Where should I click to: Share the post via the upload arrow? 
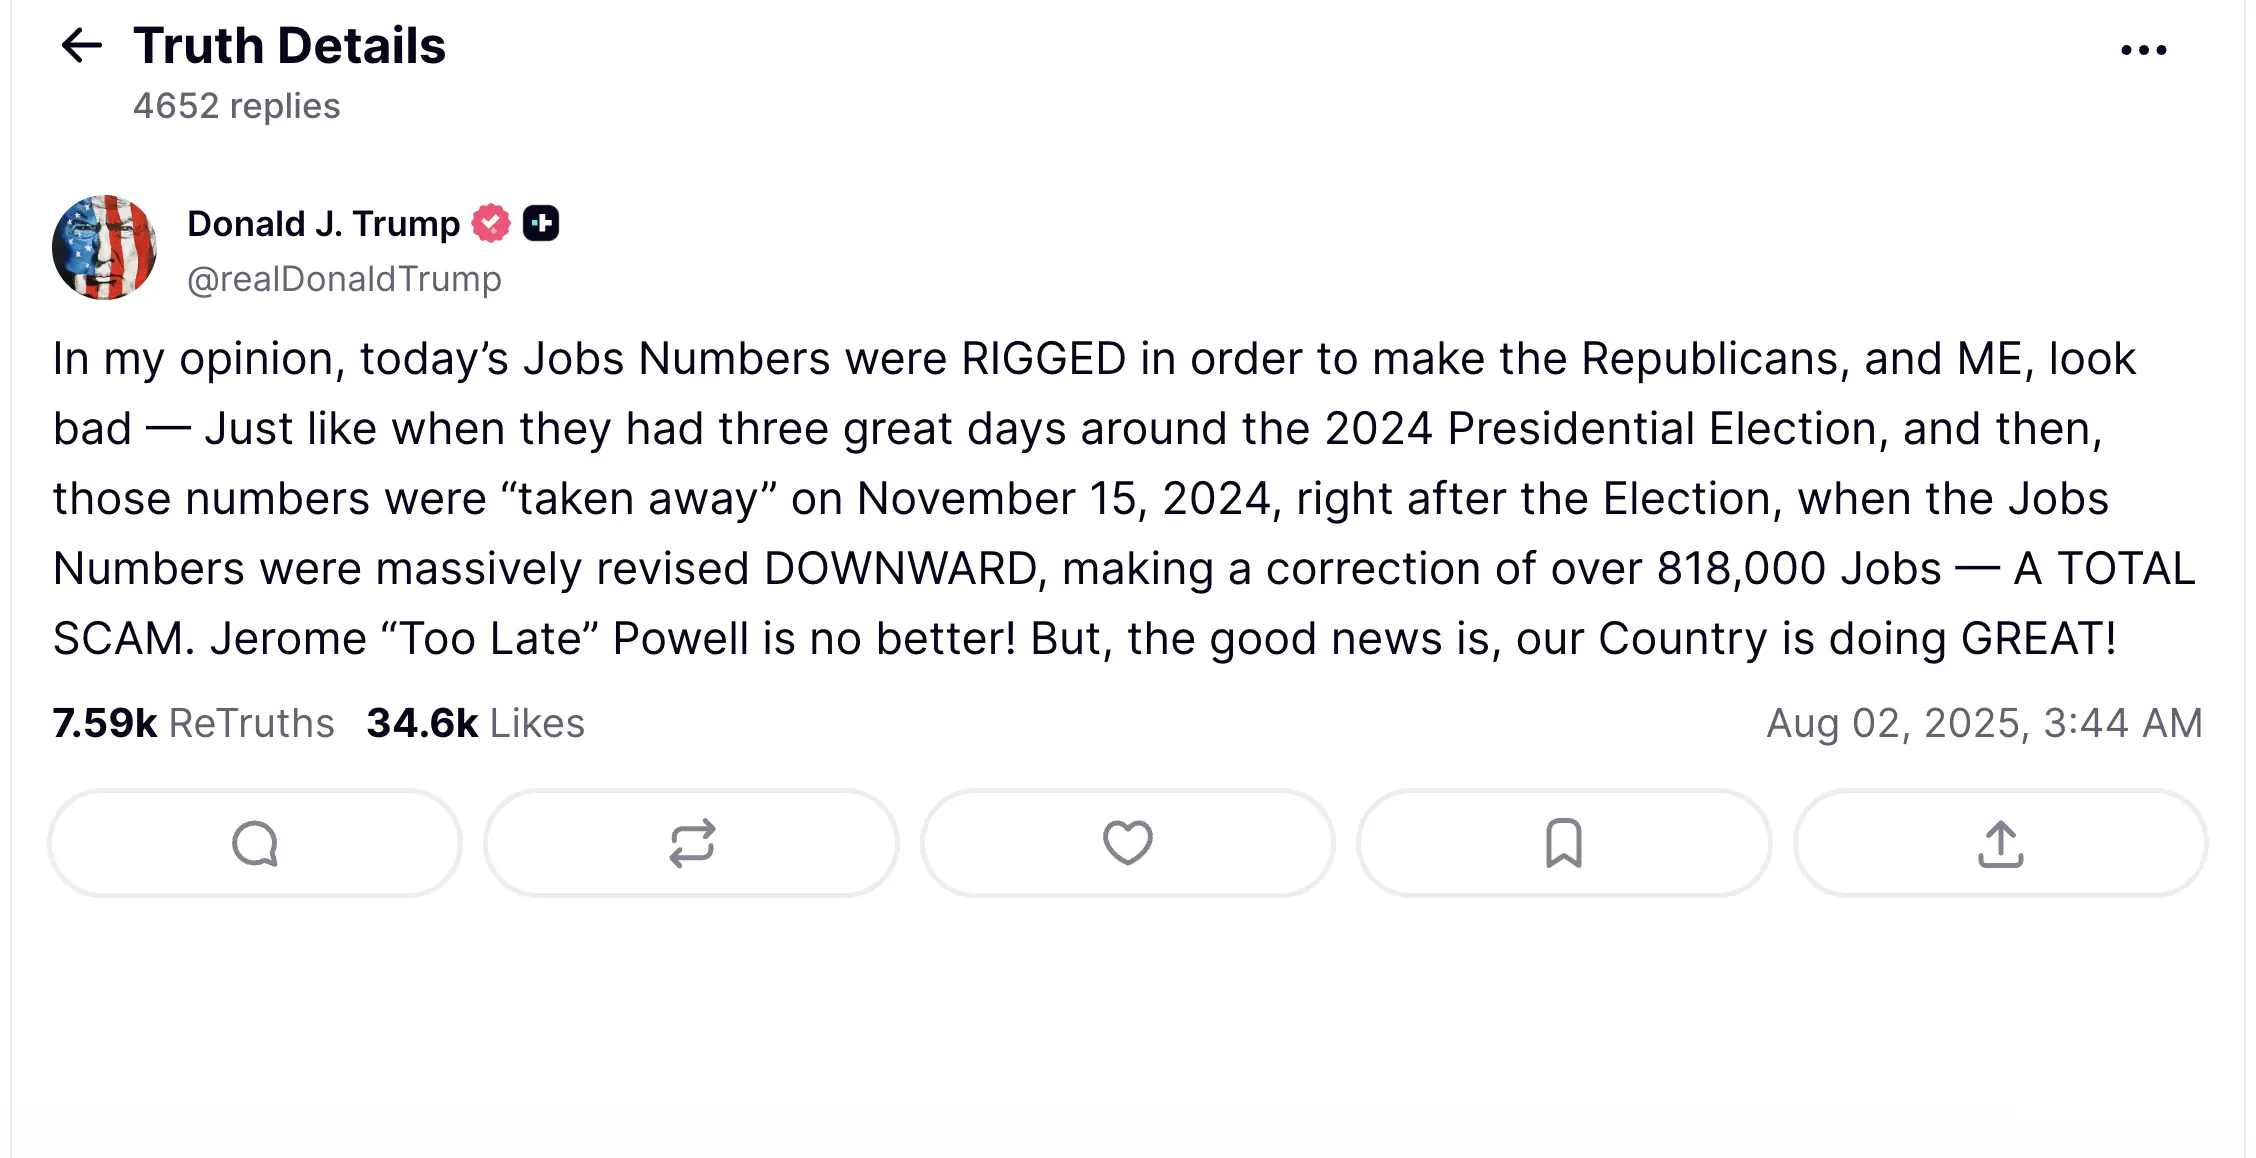(2000, 843)
